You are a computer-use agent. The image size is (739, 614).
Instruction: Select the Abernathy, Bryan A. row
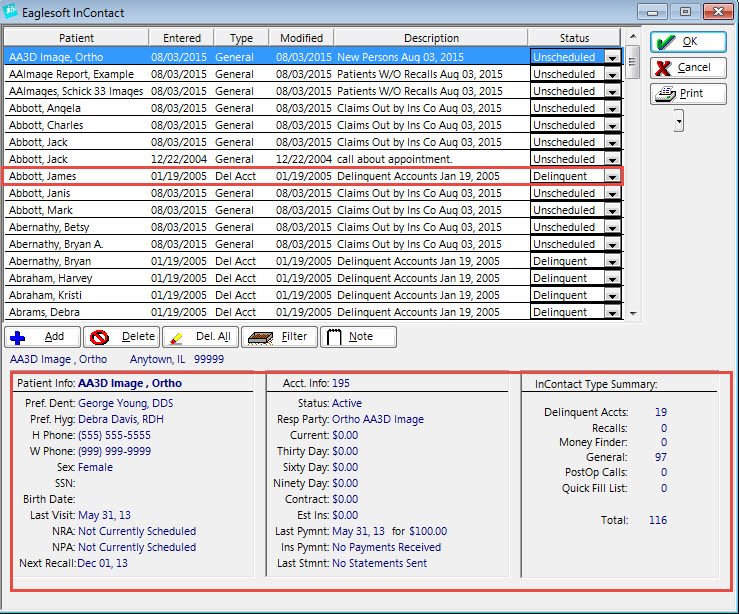tap(313, 244)
